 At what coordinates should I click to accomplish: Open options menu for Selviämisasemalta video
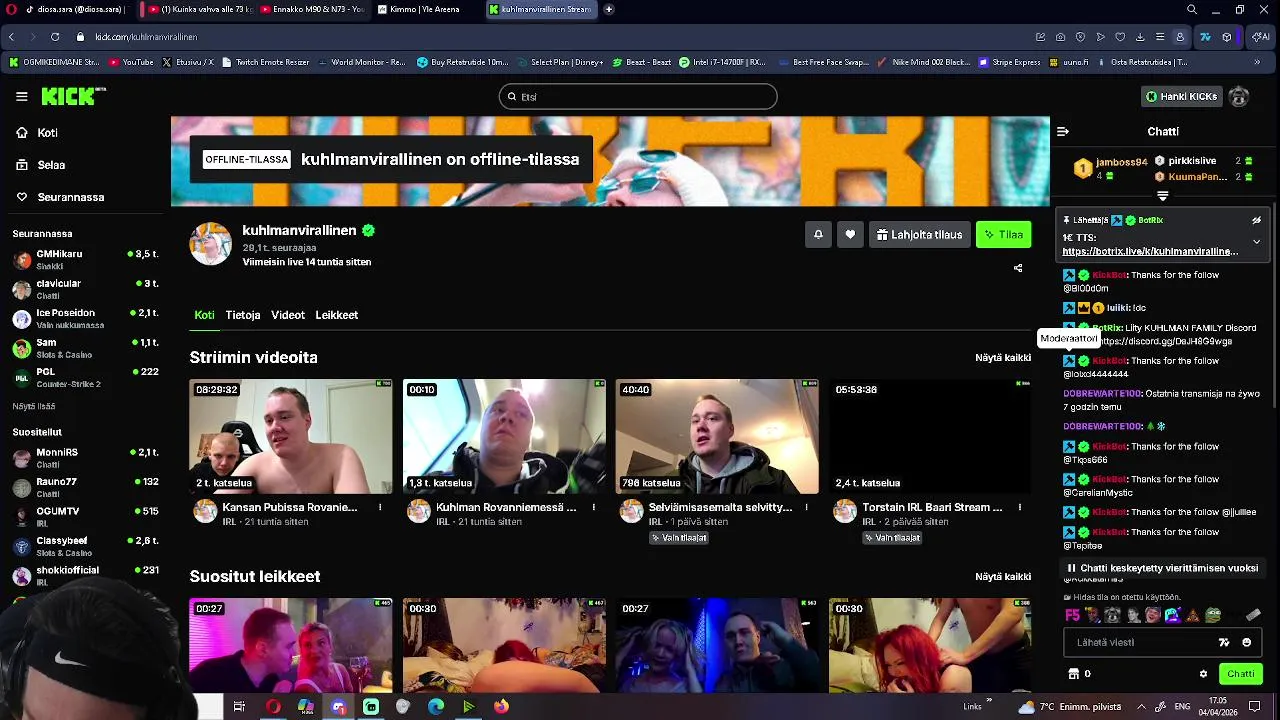click(x=806, y=507)
